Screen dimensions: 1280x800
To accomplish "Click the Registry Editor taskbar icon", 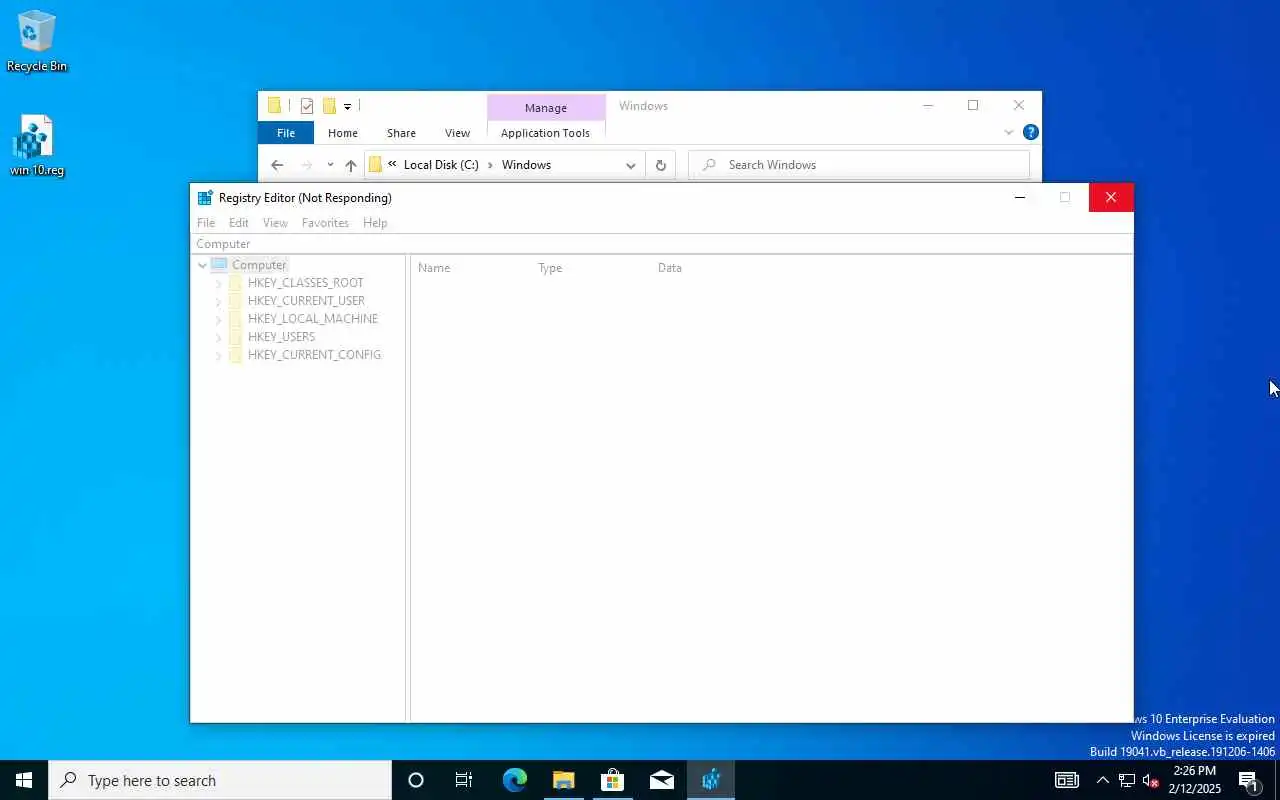I will pyautogui.click(x=710, y=780).
